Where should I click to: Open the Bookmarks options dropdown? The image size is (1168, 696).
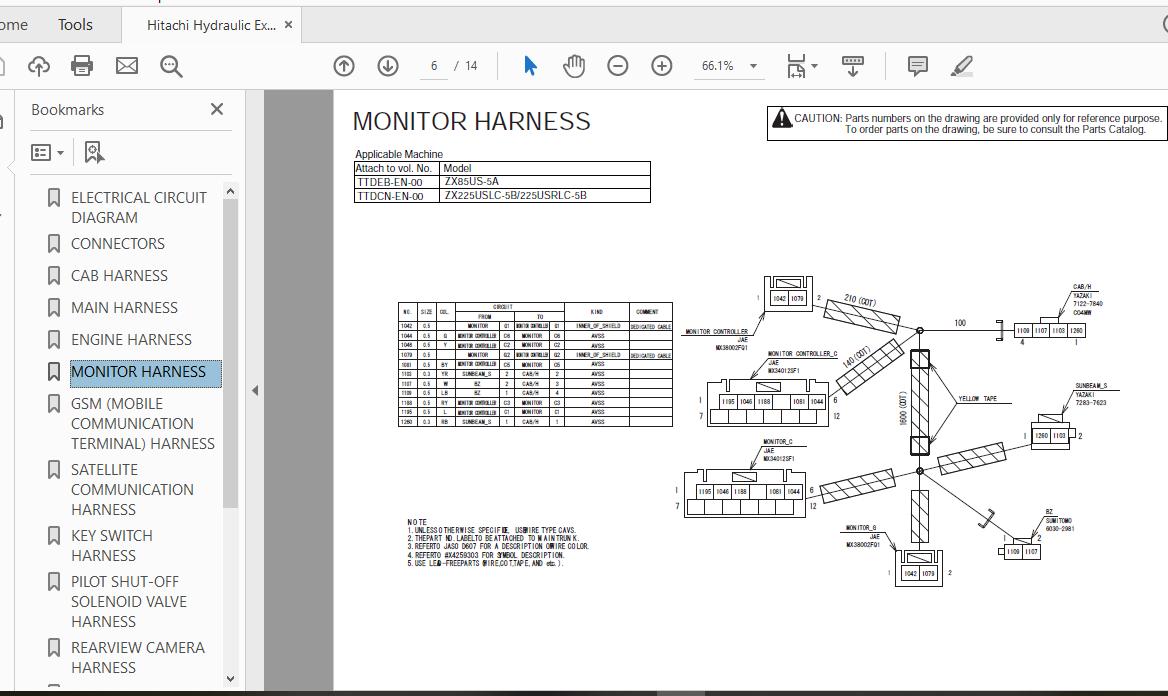[x=45, y=151]
